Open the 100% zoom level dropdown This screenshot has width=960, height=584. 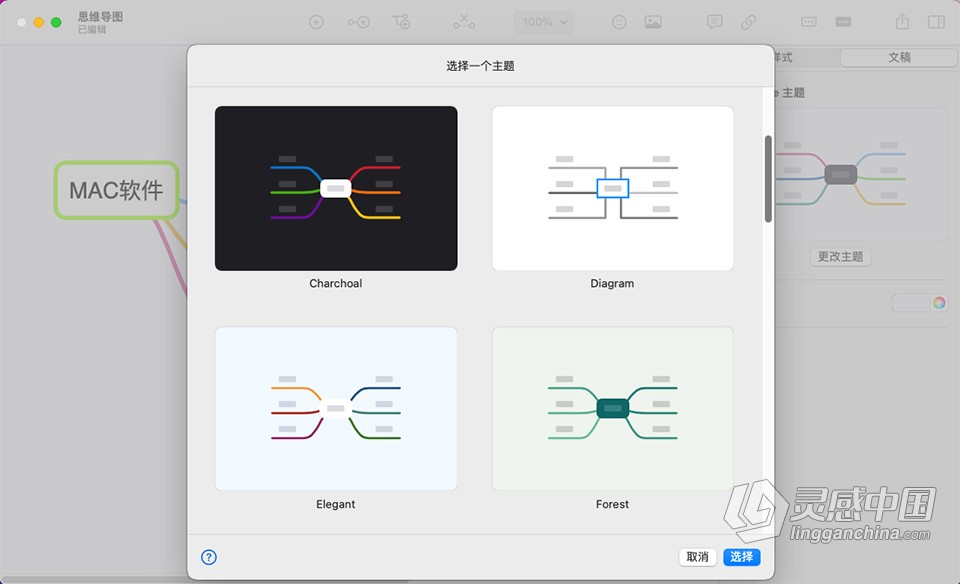tap(542, 21)
